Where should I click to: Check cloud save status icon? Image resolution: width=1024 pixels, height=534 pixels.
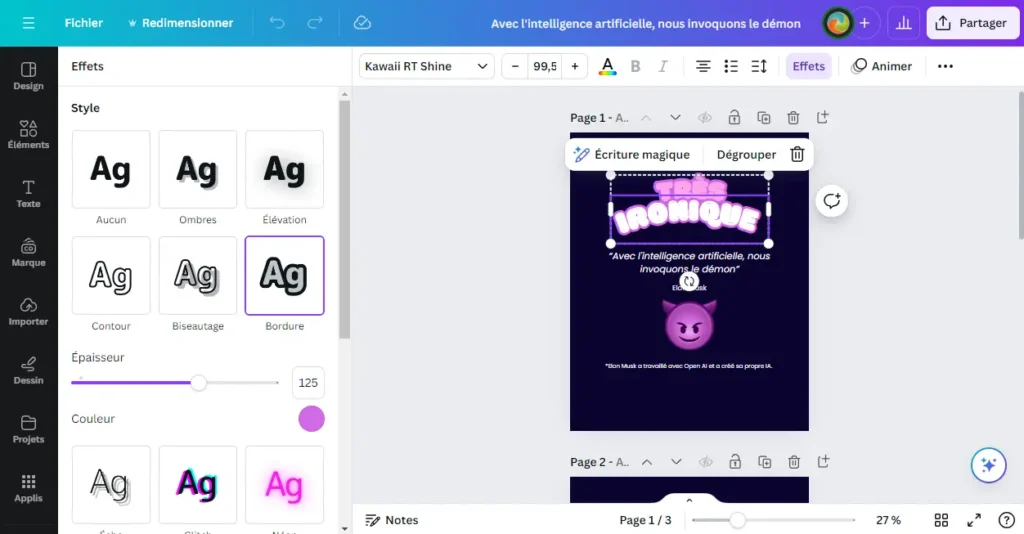pos(362,23)
